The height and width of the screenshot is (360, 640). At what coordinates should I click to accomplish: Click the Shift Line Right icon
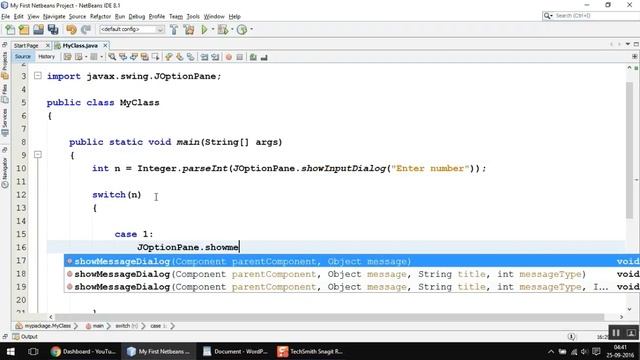click(x=215, y=57)
